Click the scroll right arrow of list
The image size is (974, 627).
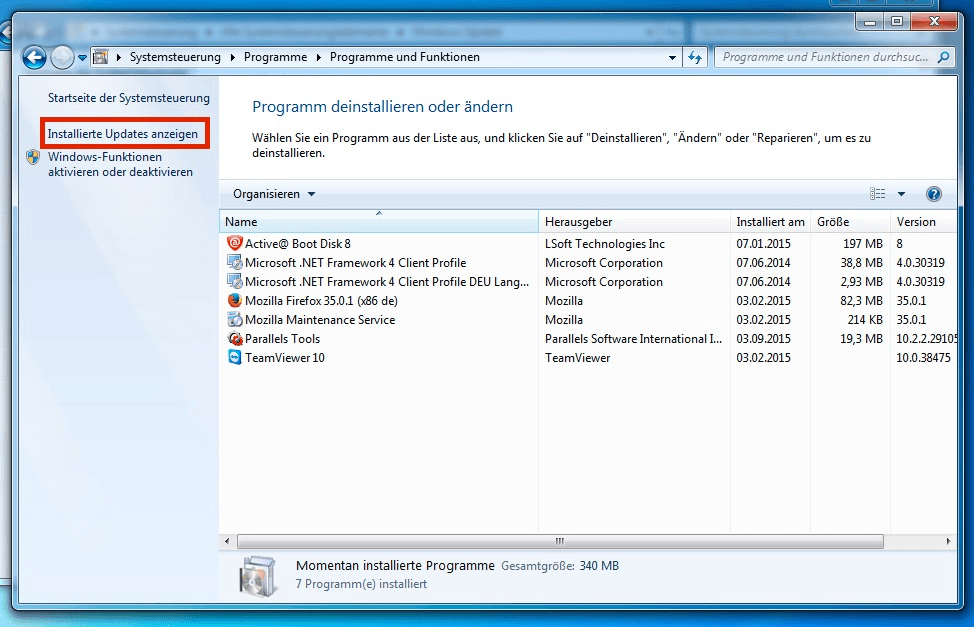948,541
